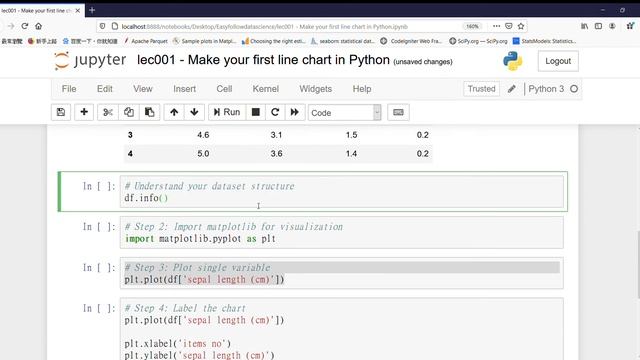
Task: Open a new browser tab
Action: (x=92, y=10)
